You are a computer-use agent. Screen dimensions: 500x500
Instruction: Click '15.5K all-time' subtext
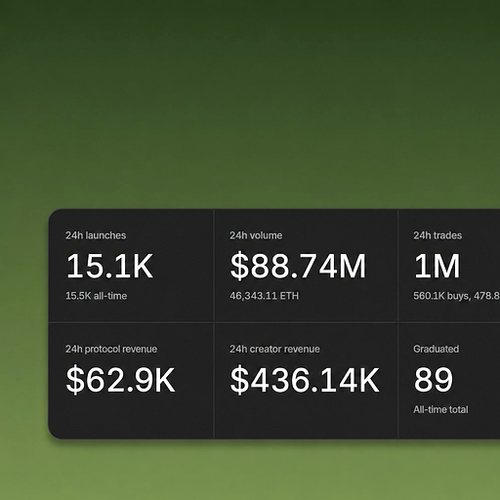96,296
